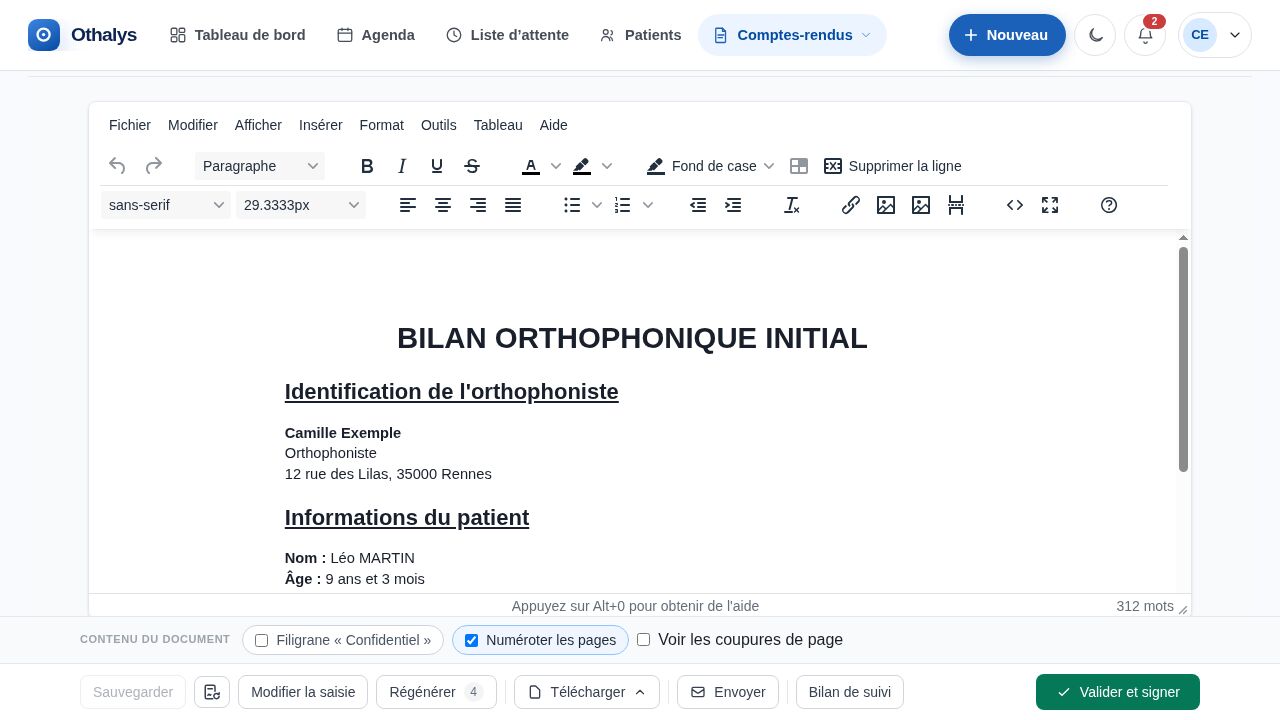This screenshot has height=720, width=1280.
Task: Apply the current highlight color swatch
Action: click(582, 166)
